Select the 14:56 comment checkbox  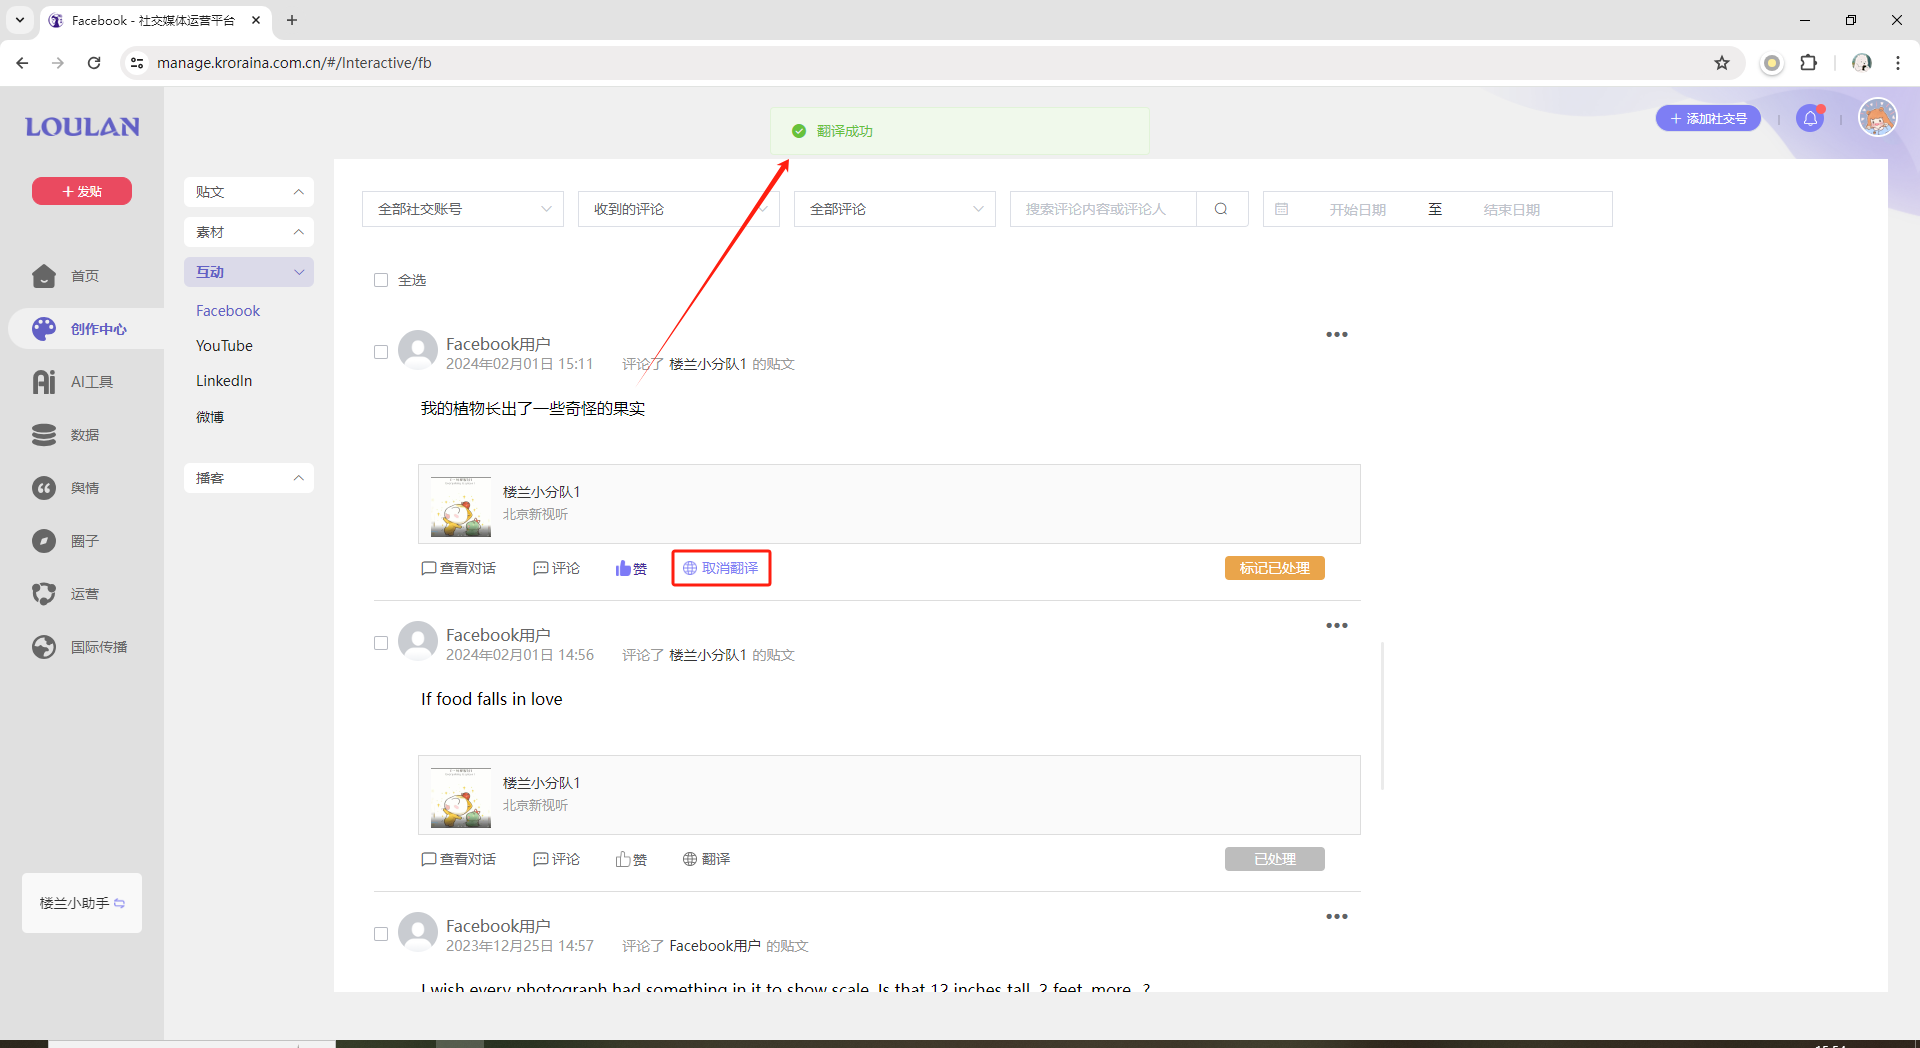pyautogui.click(x=381, y=643)
